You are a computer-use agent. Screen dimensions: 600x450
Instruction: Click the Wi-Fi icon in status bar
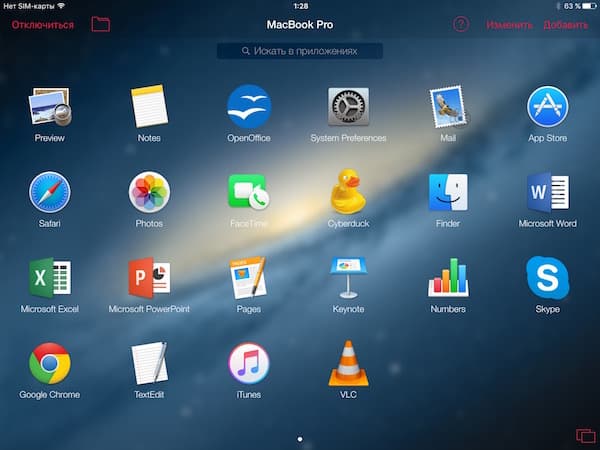pyautogui.click(x=61, y=6)
